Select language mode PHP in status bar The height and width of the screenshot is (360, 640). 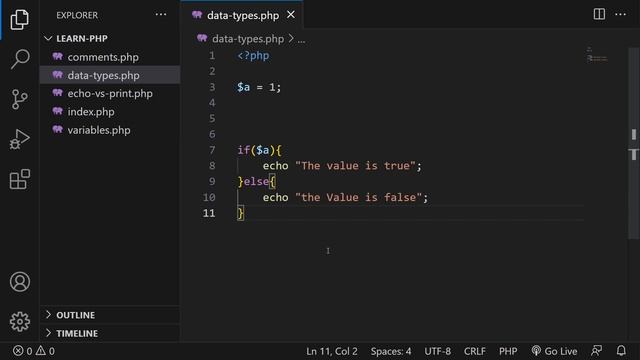[508, 351]
